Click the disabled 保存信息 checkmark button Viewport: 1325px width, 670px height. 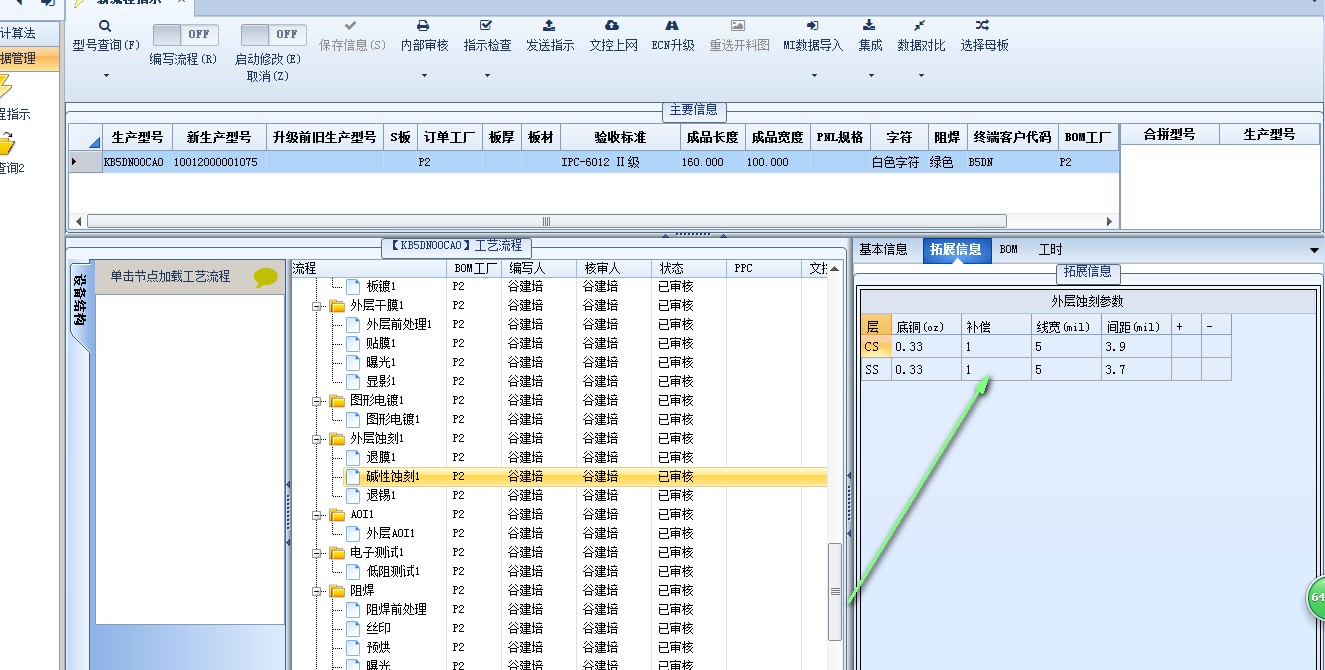350,26
